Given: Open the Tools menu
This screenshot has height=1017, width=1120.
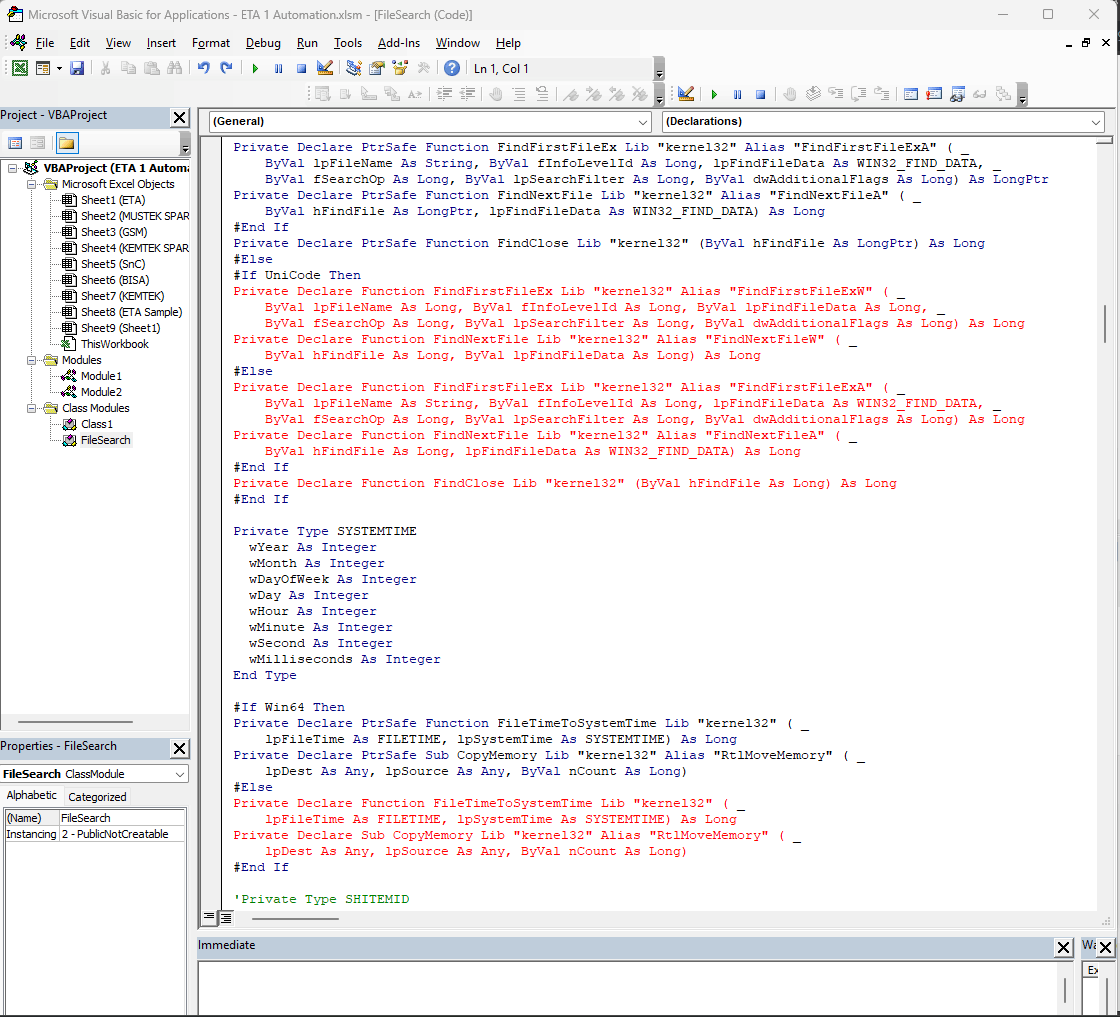Looking at the screenshot, I should click(347, 43).
